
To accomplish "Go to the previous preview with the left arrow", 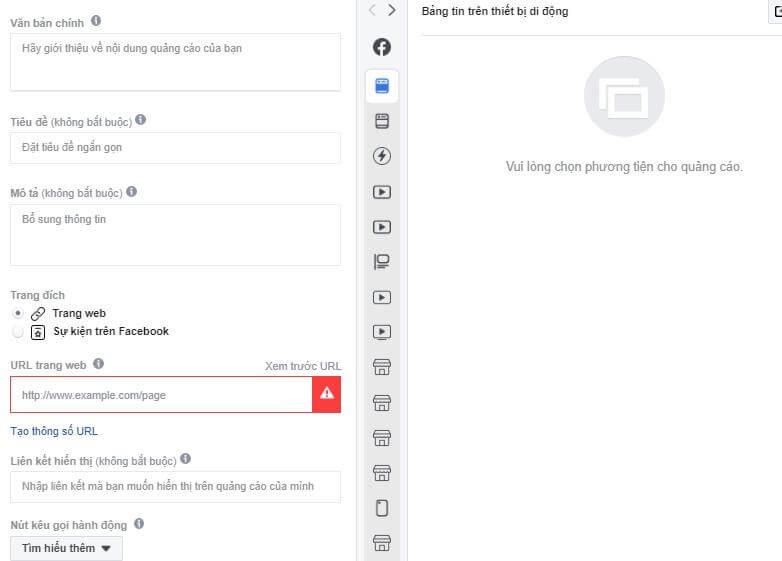I will 372,10.
